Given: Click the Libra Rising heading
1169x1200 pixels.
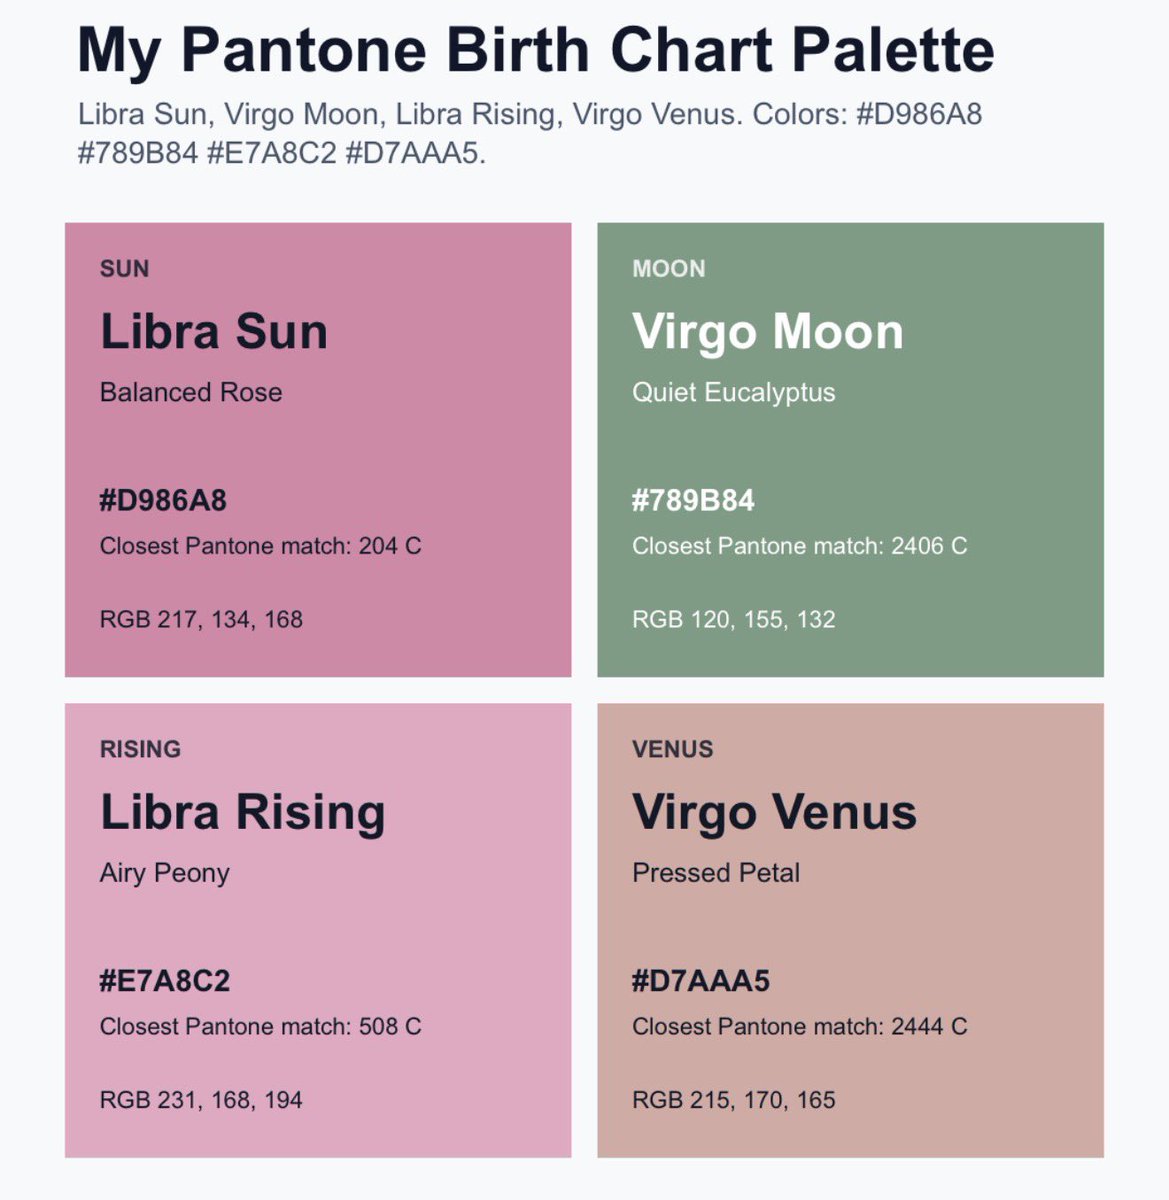Looking at the screenshot, I should click(x=243, y=812).
